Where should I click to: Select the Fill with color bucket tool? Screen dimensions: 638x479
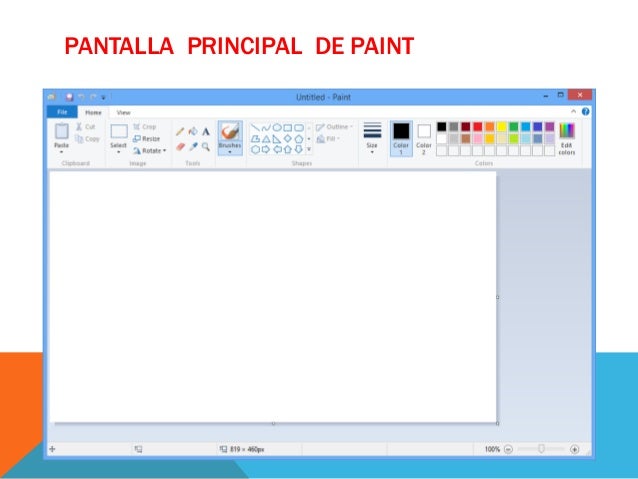tap(193, 131)
